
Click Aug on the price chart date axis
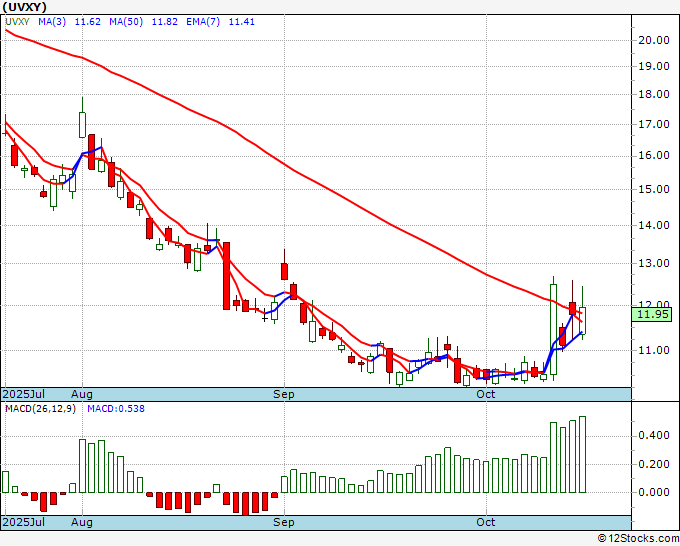click(x=82, y=394)
